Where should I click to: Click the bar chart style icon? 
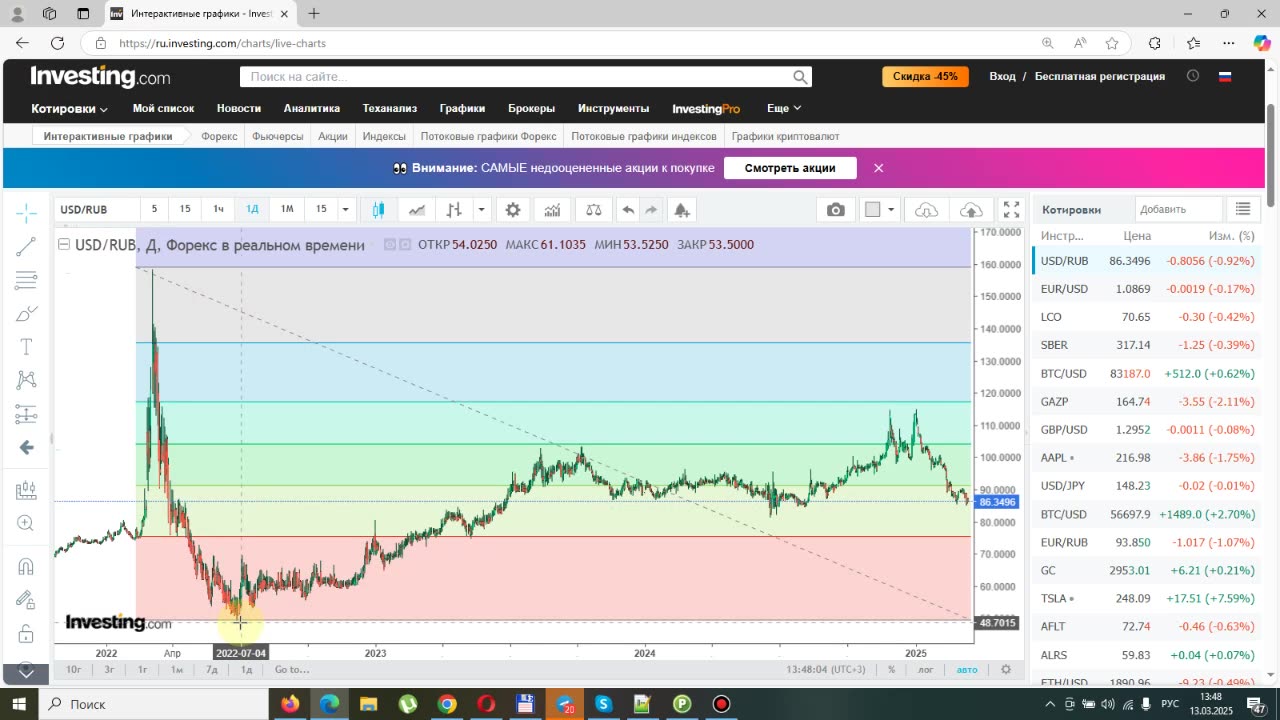pyautogui.click(x=454, y=210)
